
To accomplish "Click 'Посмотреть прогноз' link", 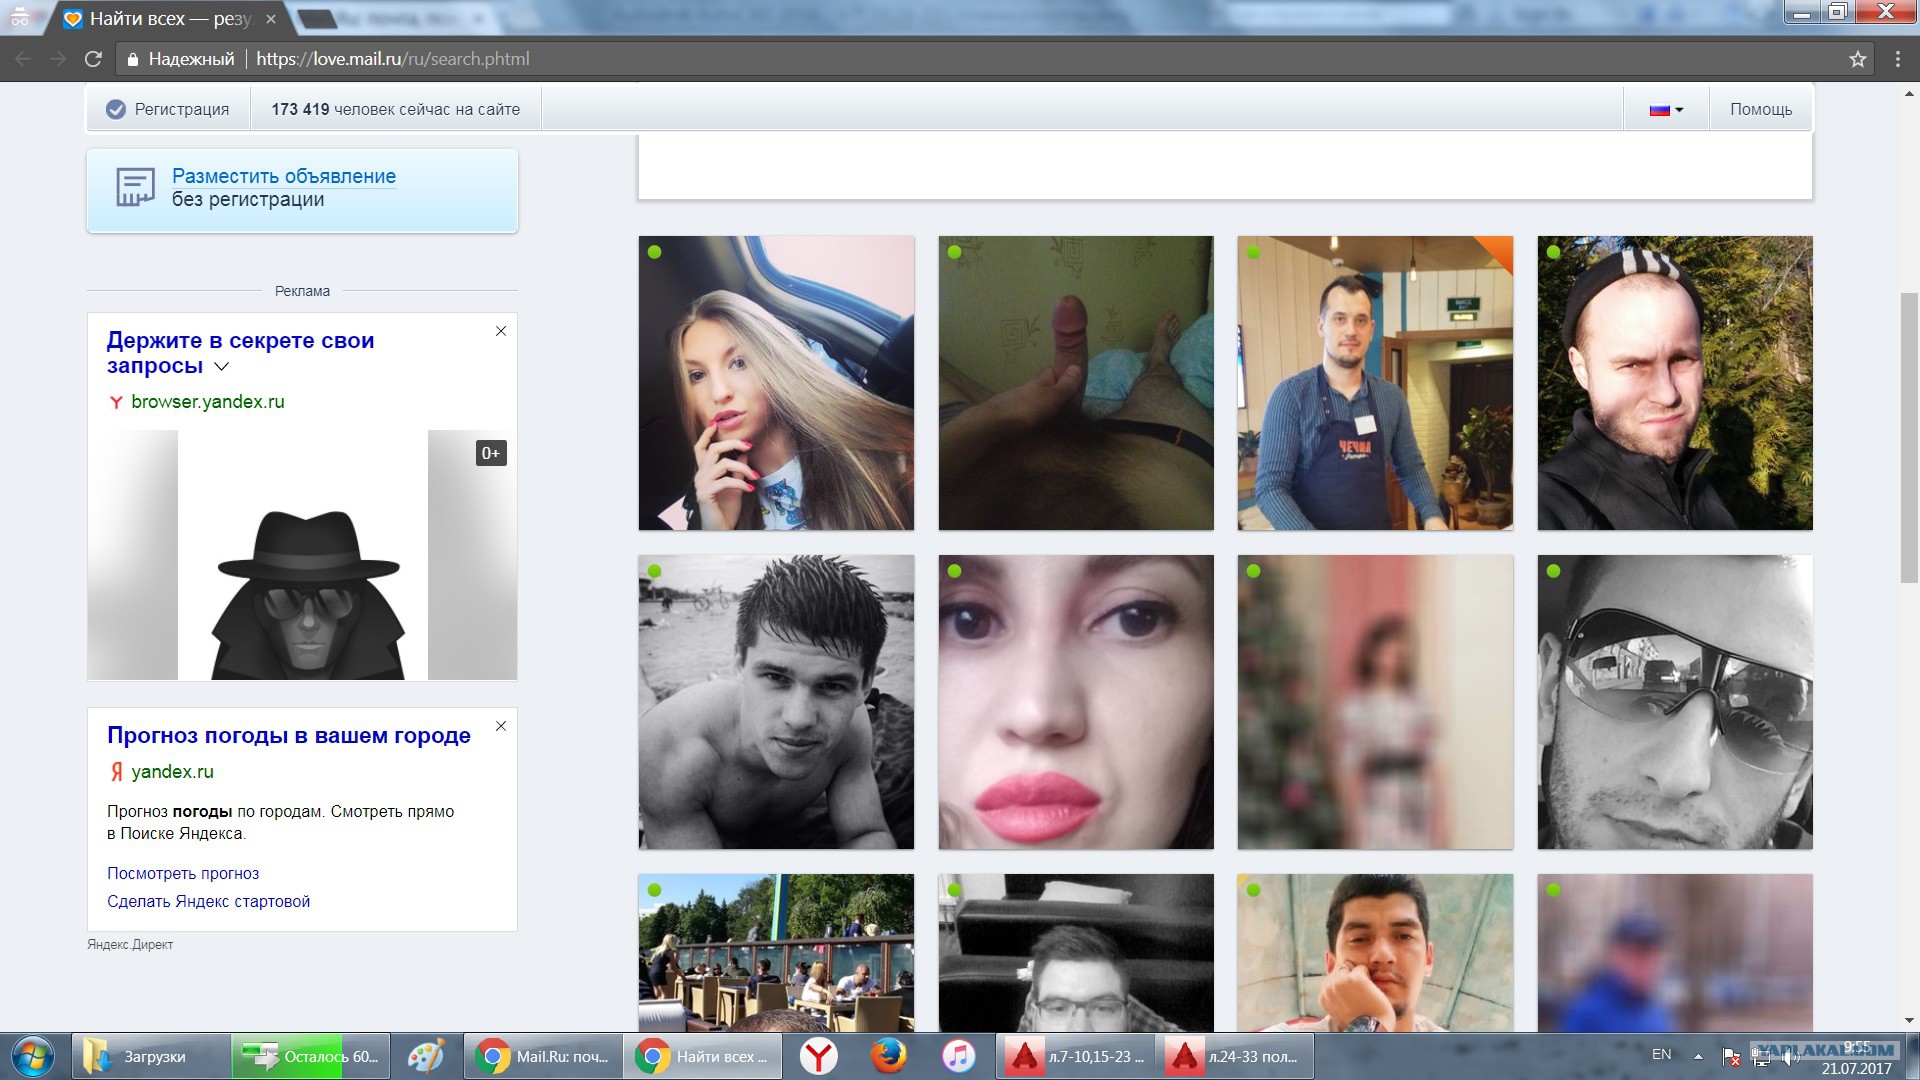I will 183,873.
